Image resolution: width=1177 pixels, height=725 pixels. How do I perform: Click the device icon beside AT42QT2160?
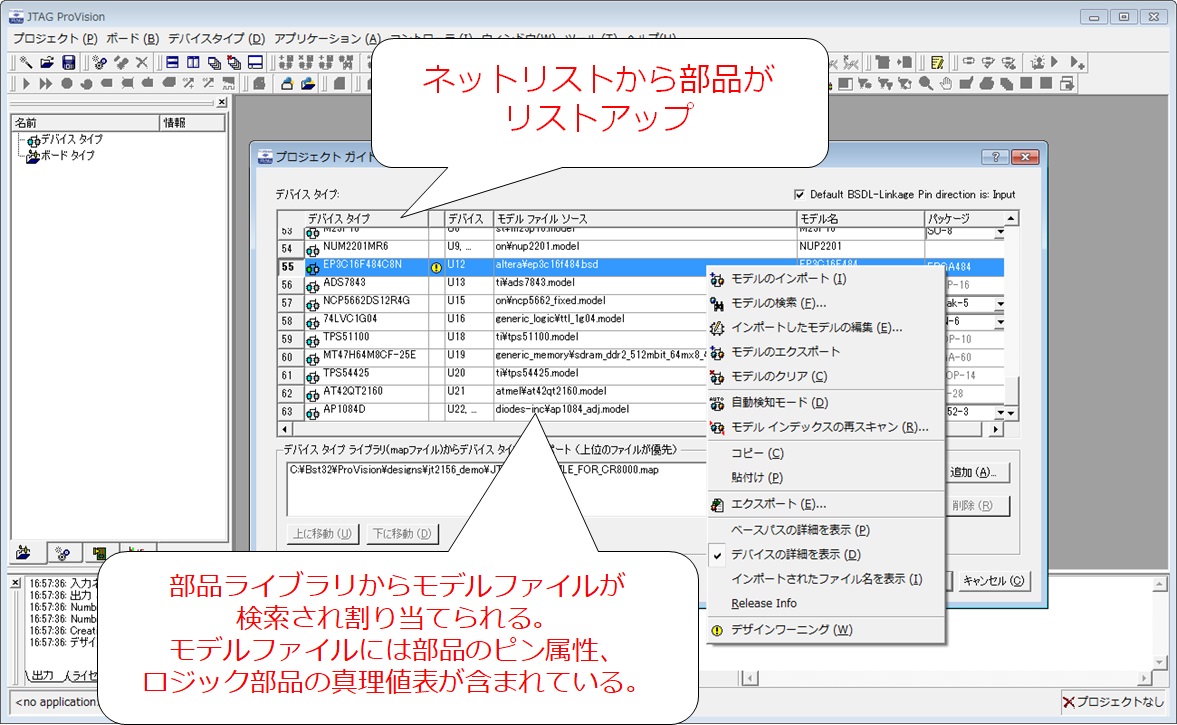[x=312, y=394]
